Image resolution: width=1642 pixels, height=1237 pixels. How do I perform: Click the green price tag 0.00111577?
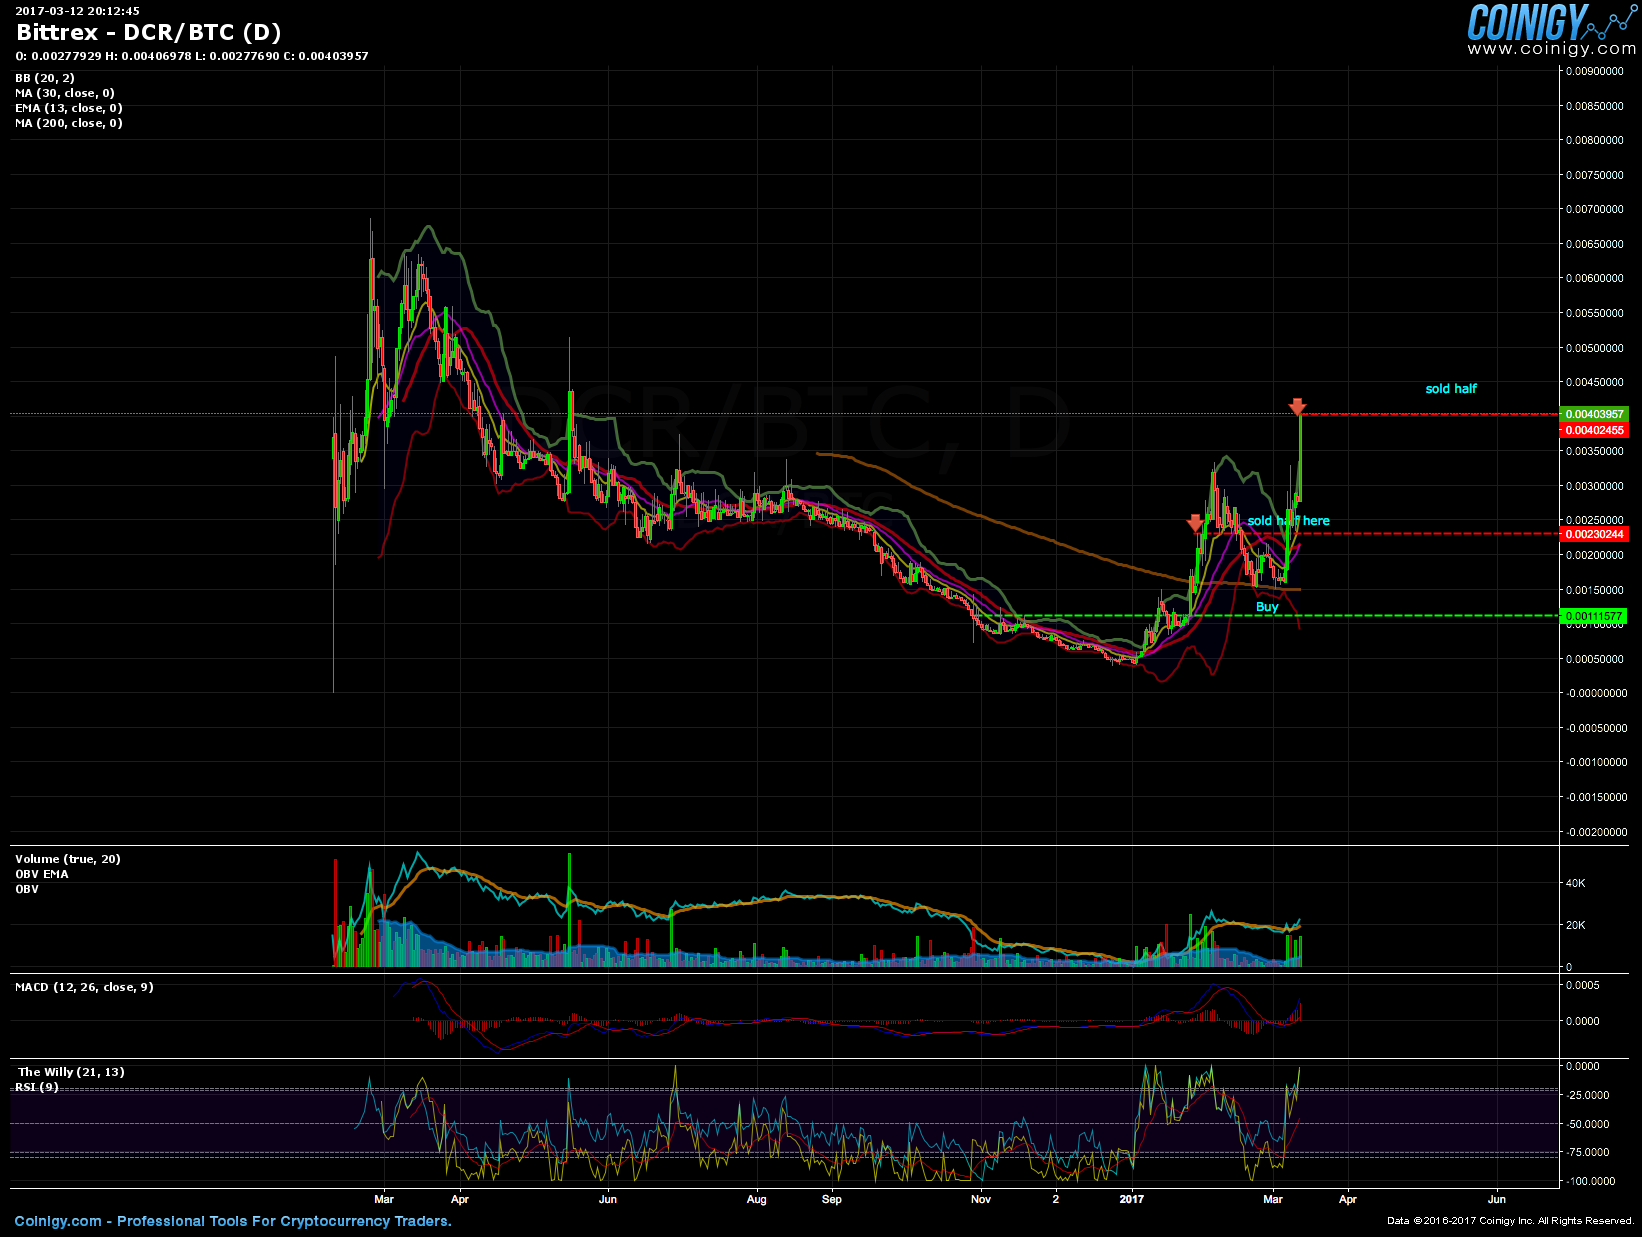[x=1594, y=616]
